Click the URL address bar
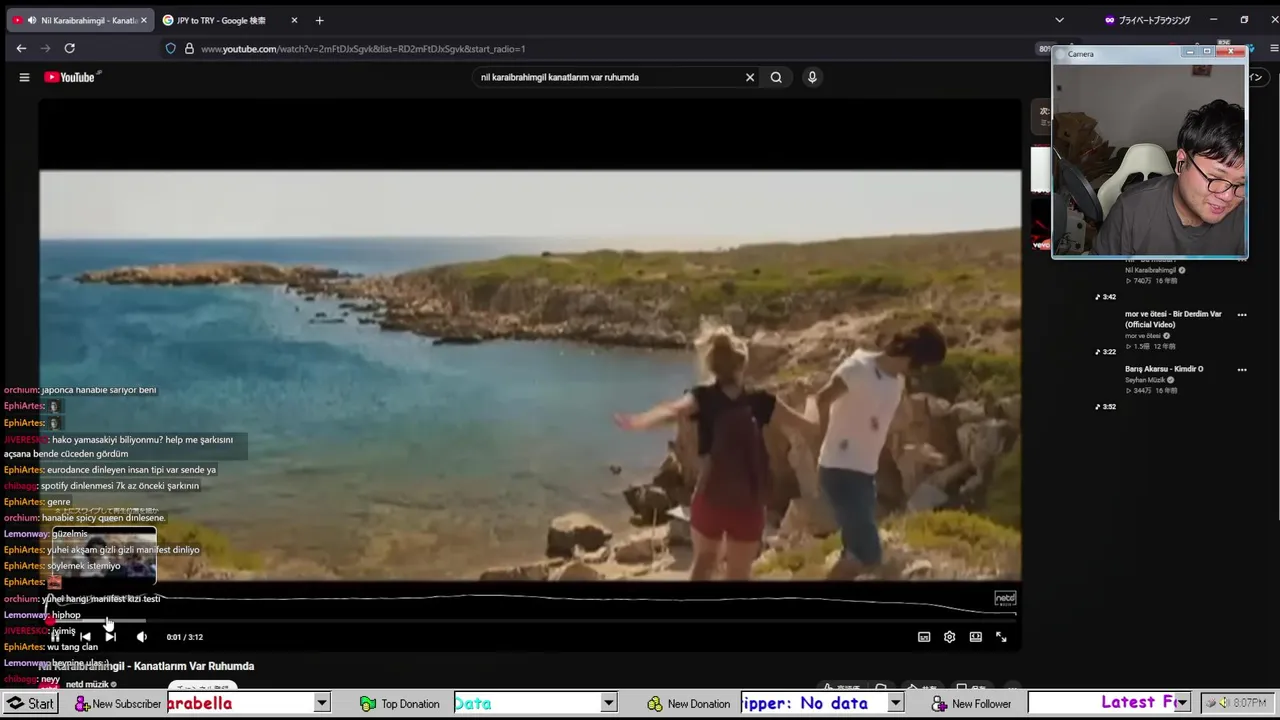Viewport: 1280px width, 720px height. tap(600, 48)
